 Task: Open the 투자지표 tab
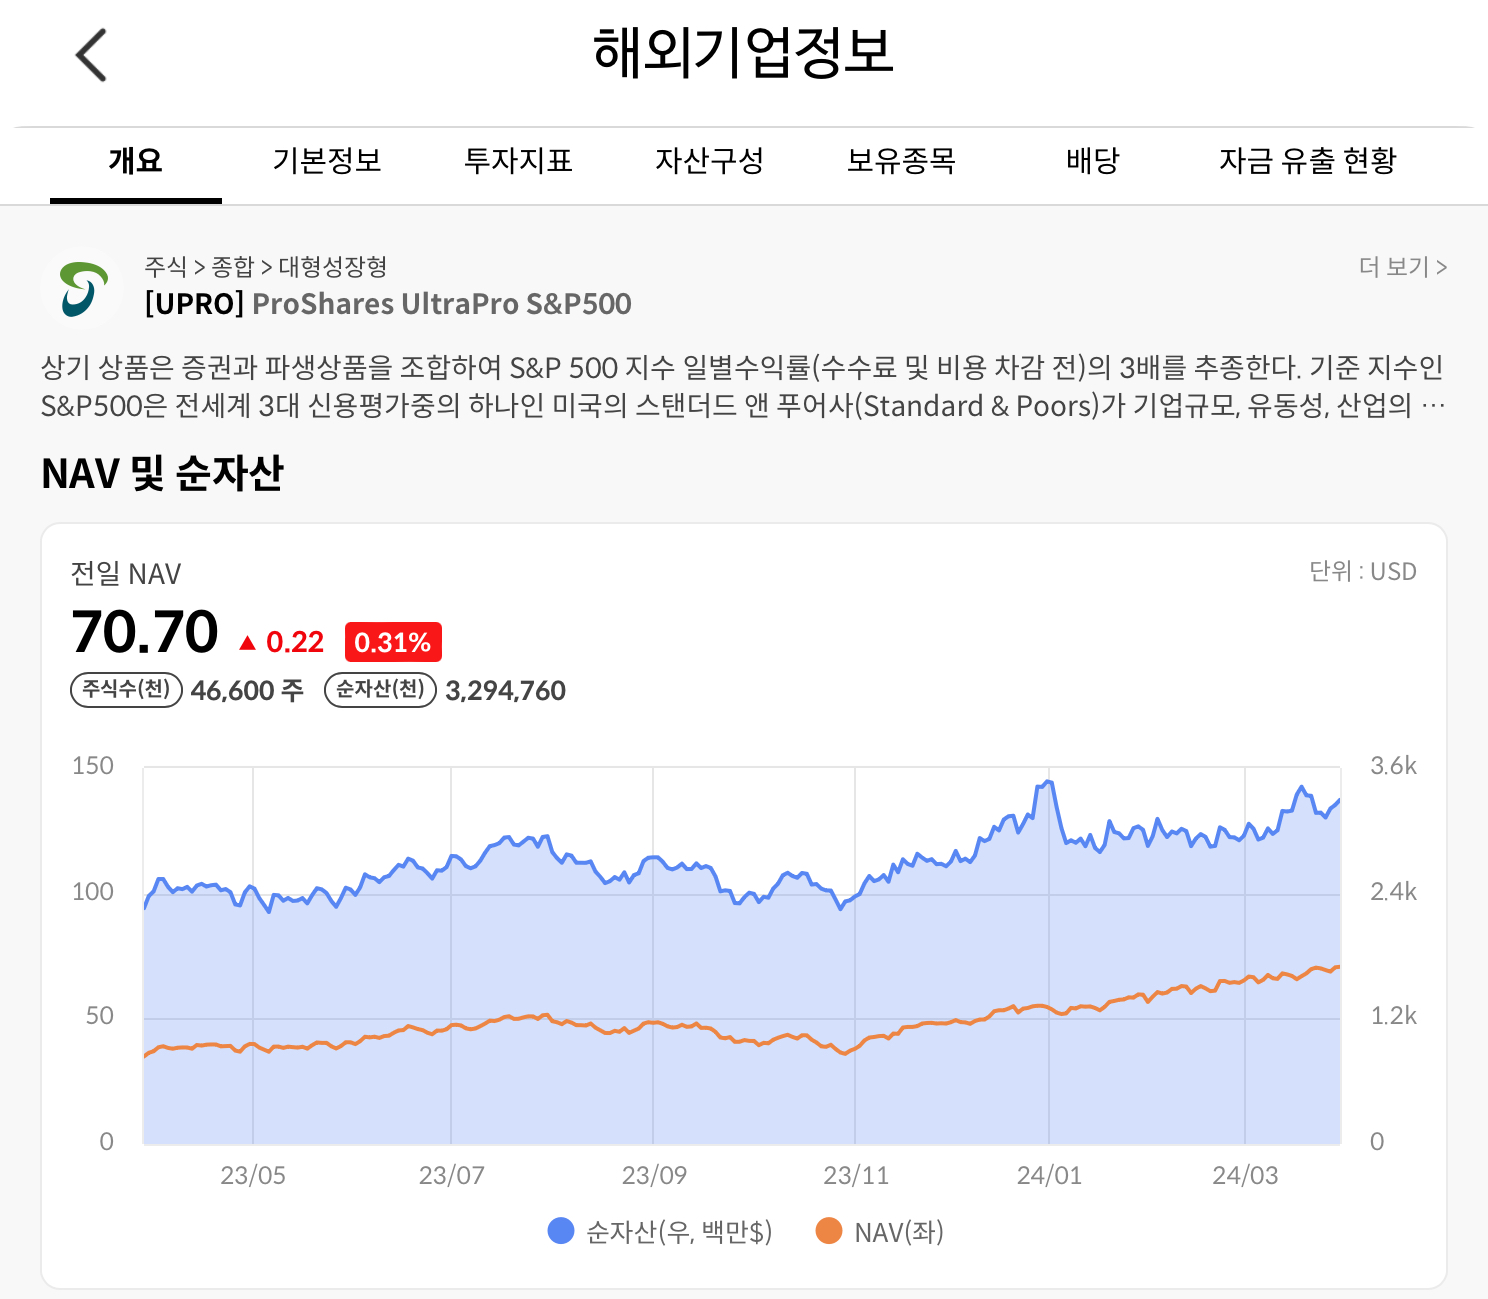518,161
